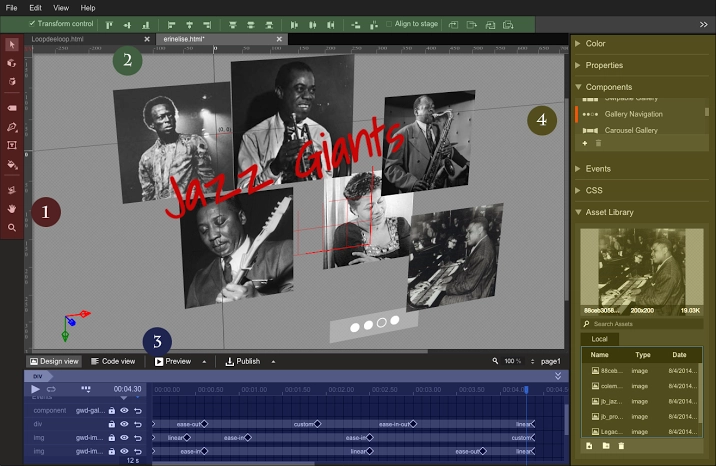
Task: Select the Selection arrow tool
Action: (12, 44)
